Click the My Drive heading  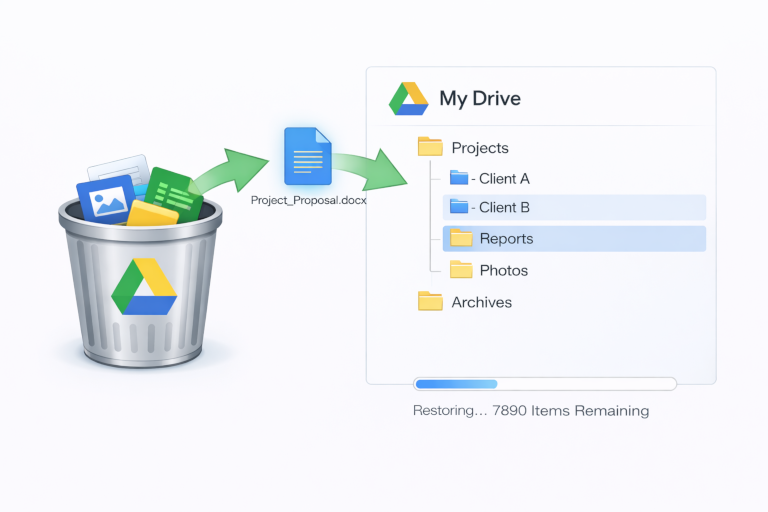[480, 98]
